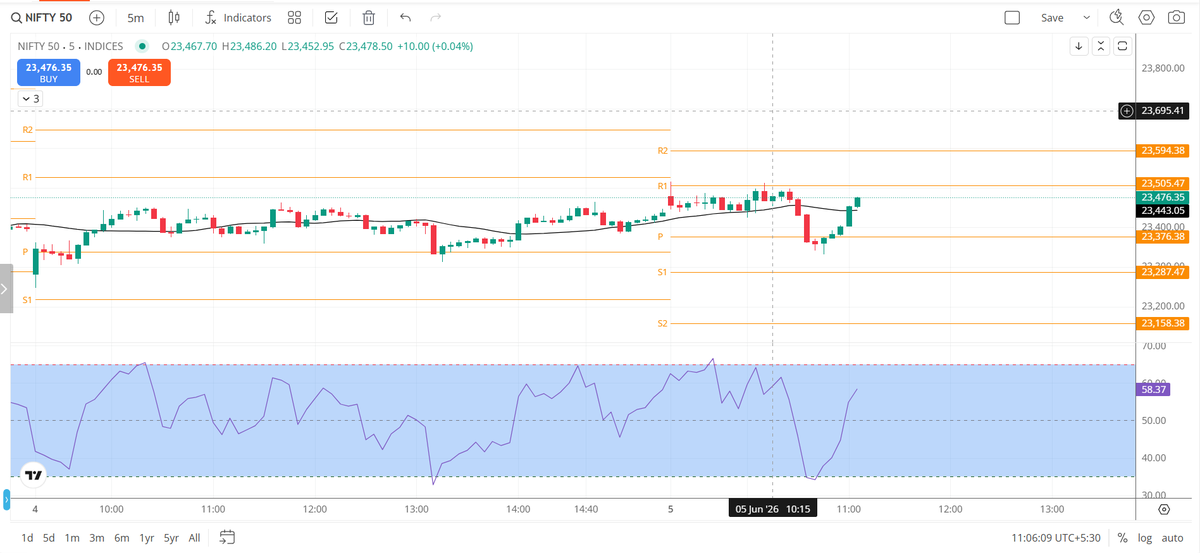
Task: Open symbol search for NIFTY 50
Action: [40, 17]
